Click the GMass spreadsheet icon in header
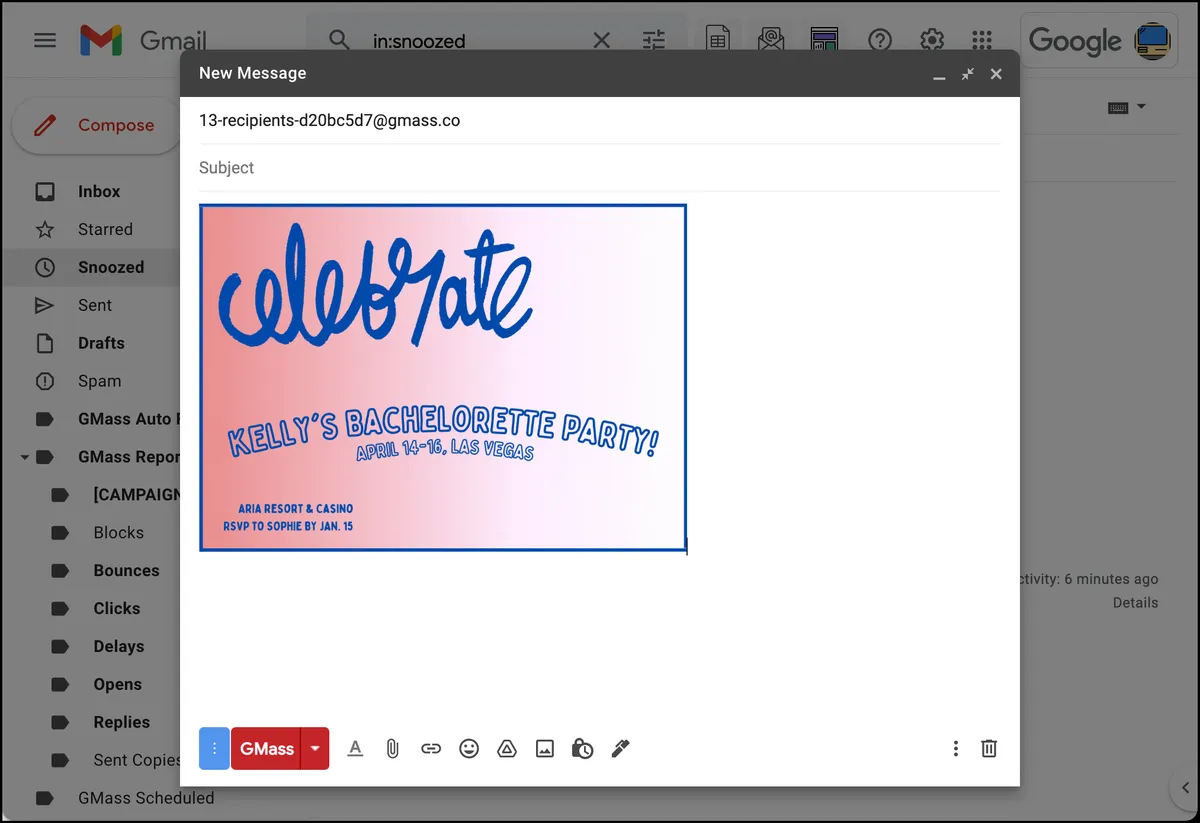The height and width of the screenshot is (823, 1200). [717, 40]
